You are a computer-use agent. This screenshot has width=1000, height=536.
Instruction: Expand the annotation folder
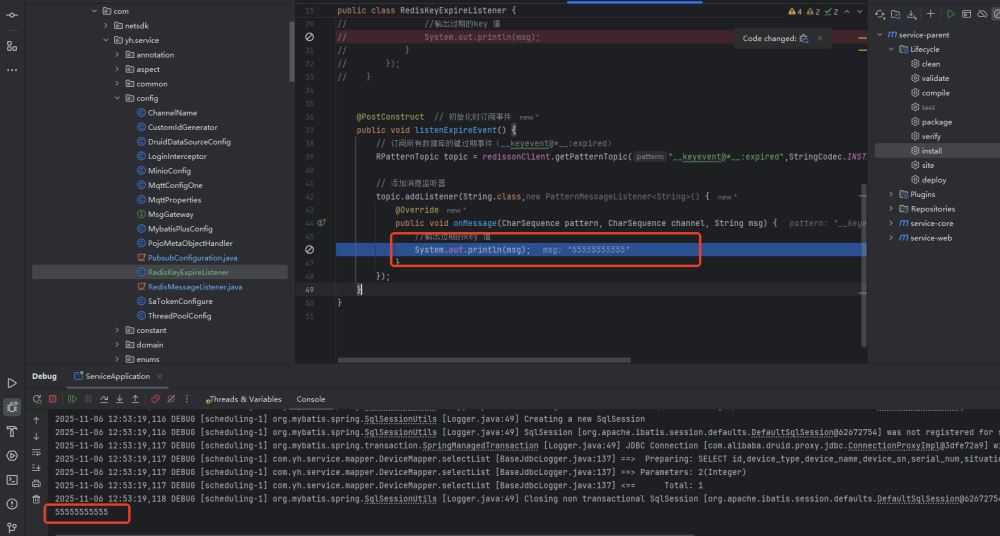(x=117, y=55)
